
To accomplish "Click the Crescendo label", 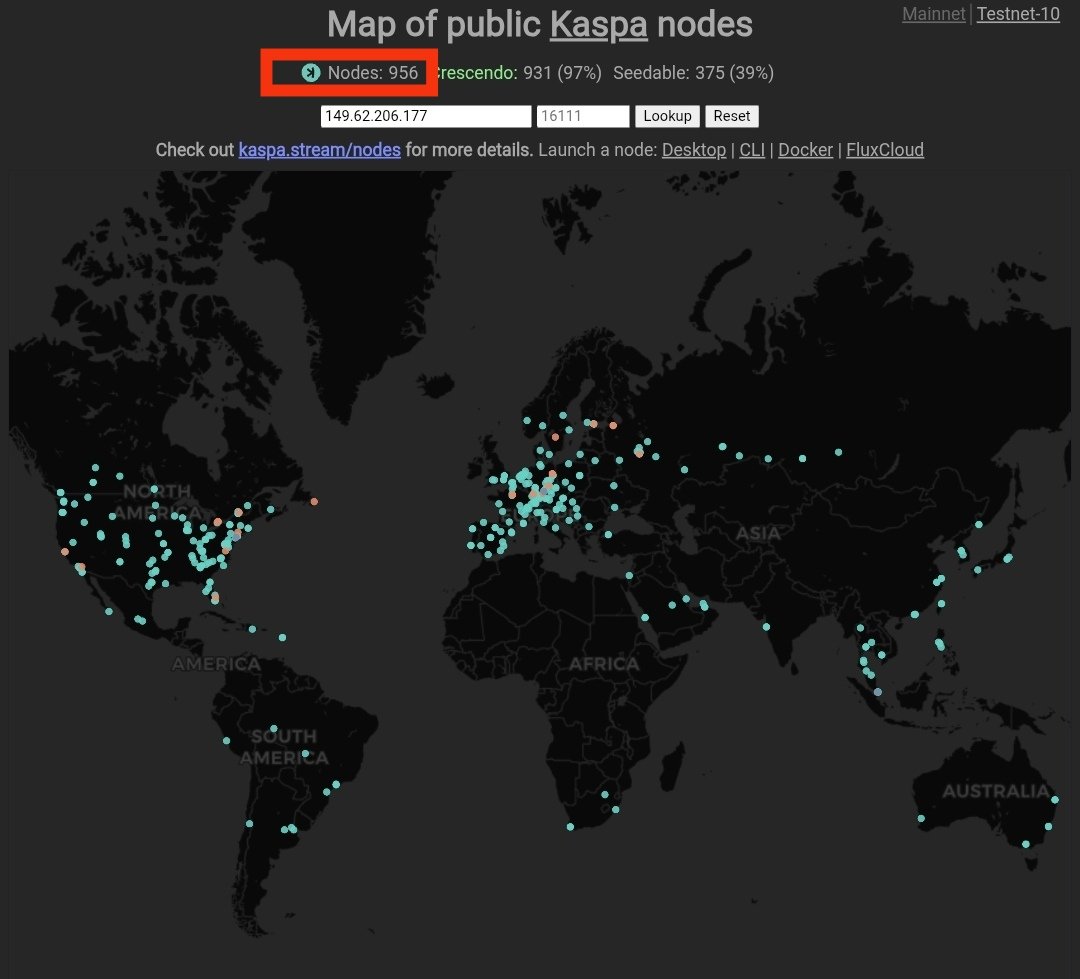I will click(476, 73).
